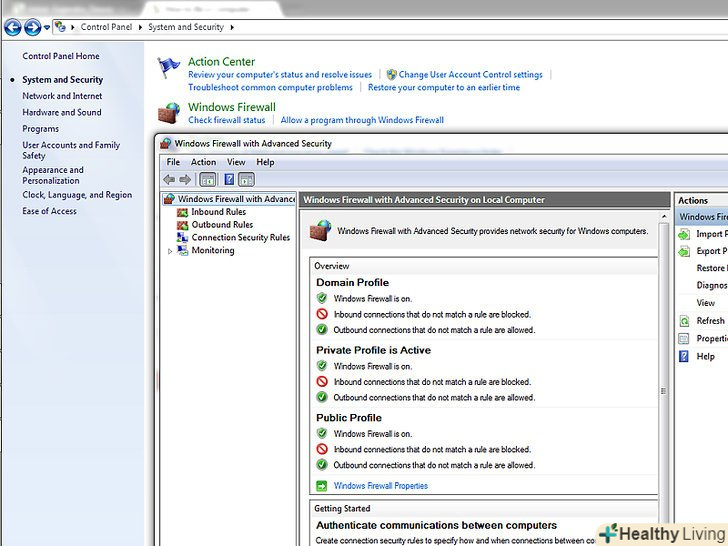Change User Account Control settings
This screenshot has height=546, width=728.
pos(470,74)
